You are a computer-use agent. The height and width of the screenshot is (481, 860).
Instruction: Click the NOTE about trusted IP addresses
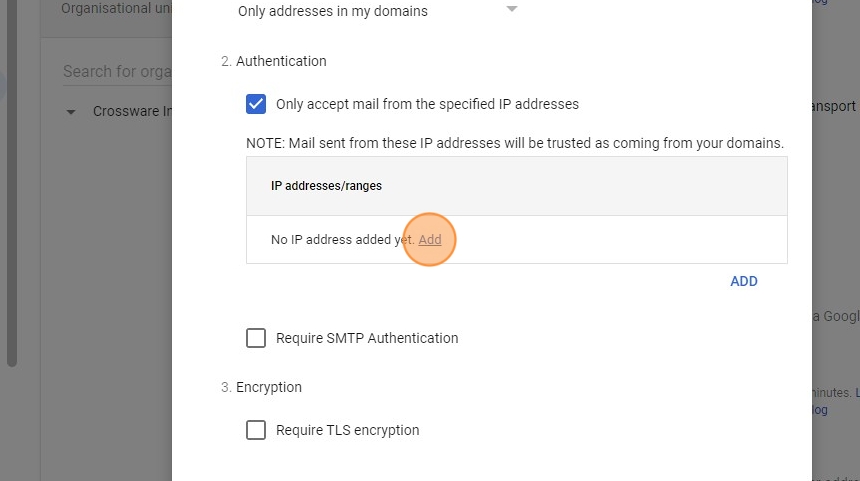pyautogui.click(x=514, y=143)
